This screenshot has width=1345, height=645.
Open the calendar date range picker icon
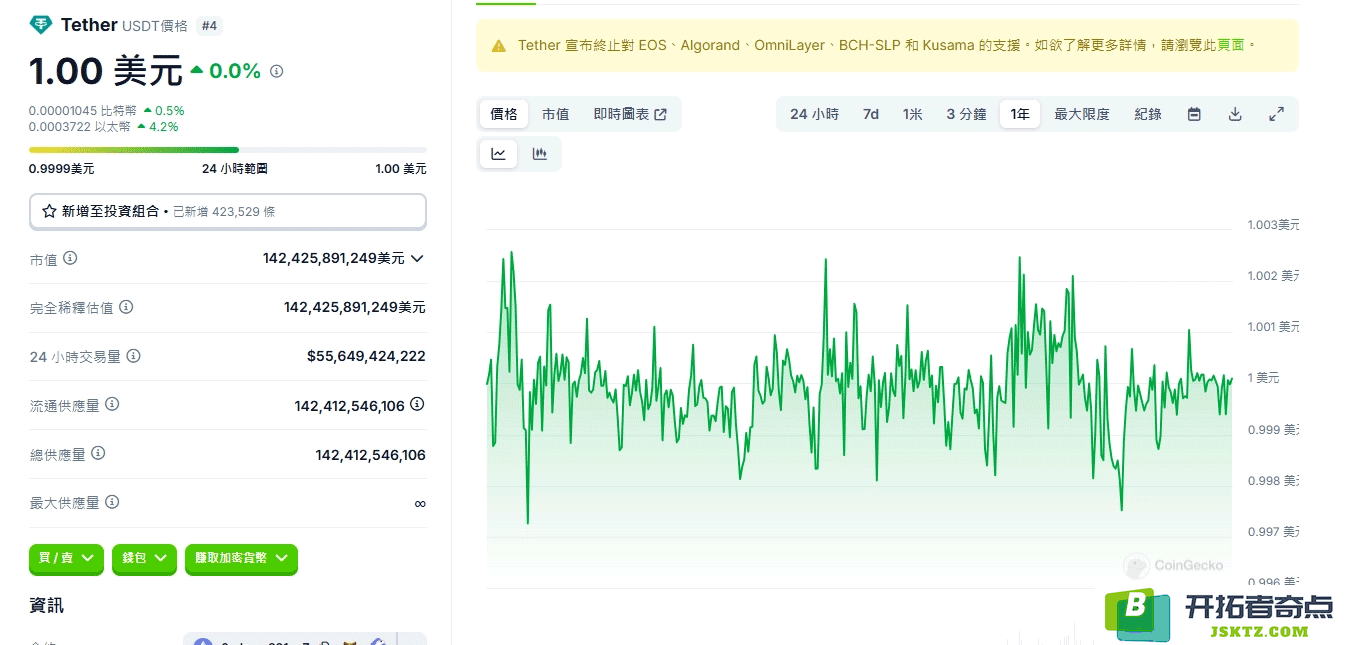[1194, 114]
